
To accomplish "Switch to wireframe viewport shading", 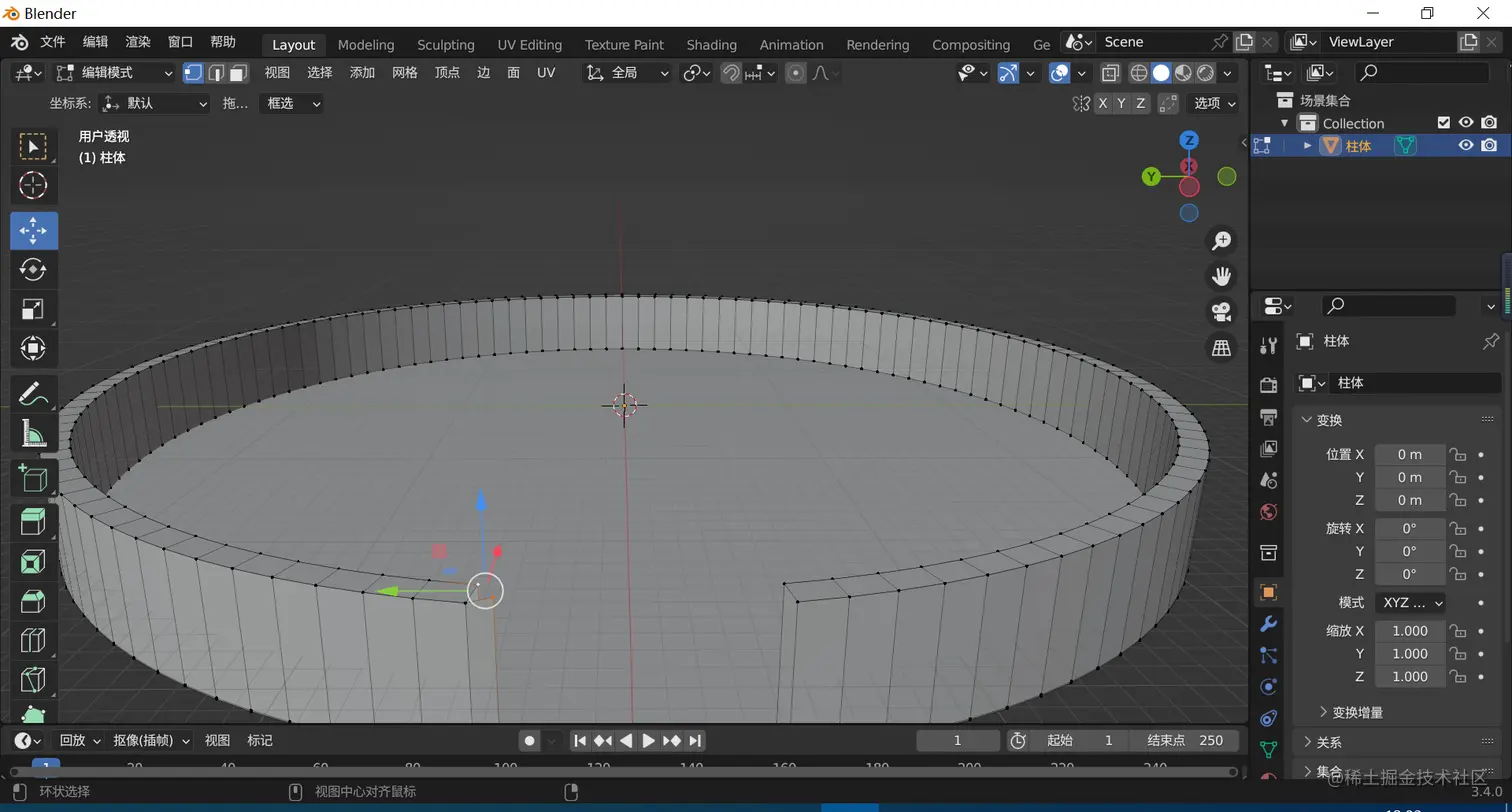I will [x=1139, y=73].
